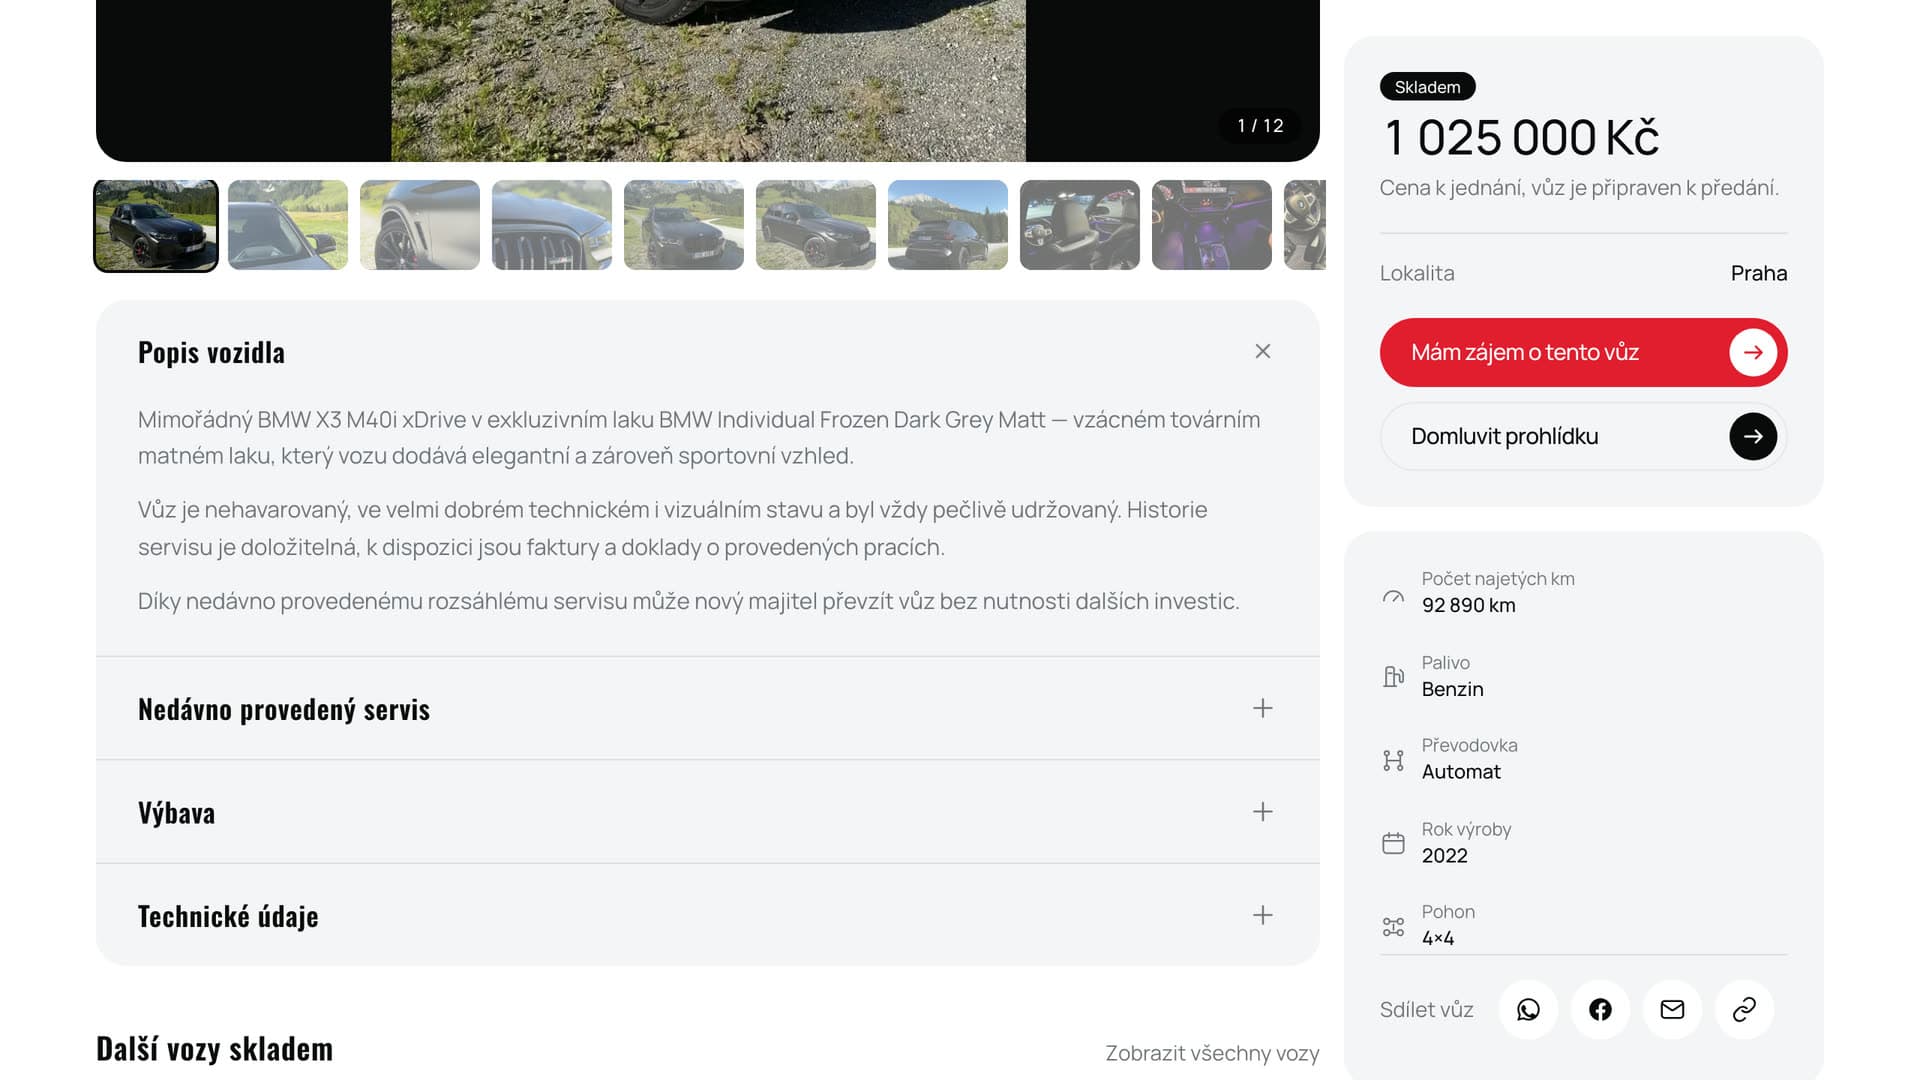Click the calendar icon beside Rok výroby
The image size is (1920, 1080).
pos(1393,843)
